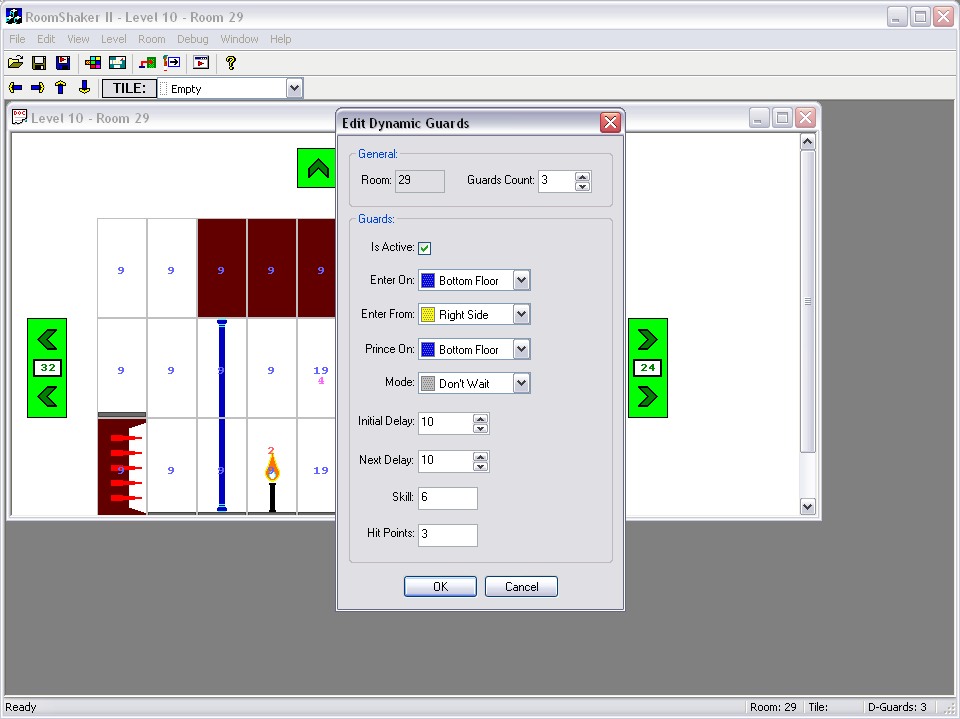Confirm dialog with OK button
This screenshot has width=960, height=719.
coord(440,587)
